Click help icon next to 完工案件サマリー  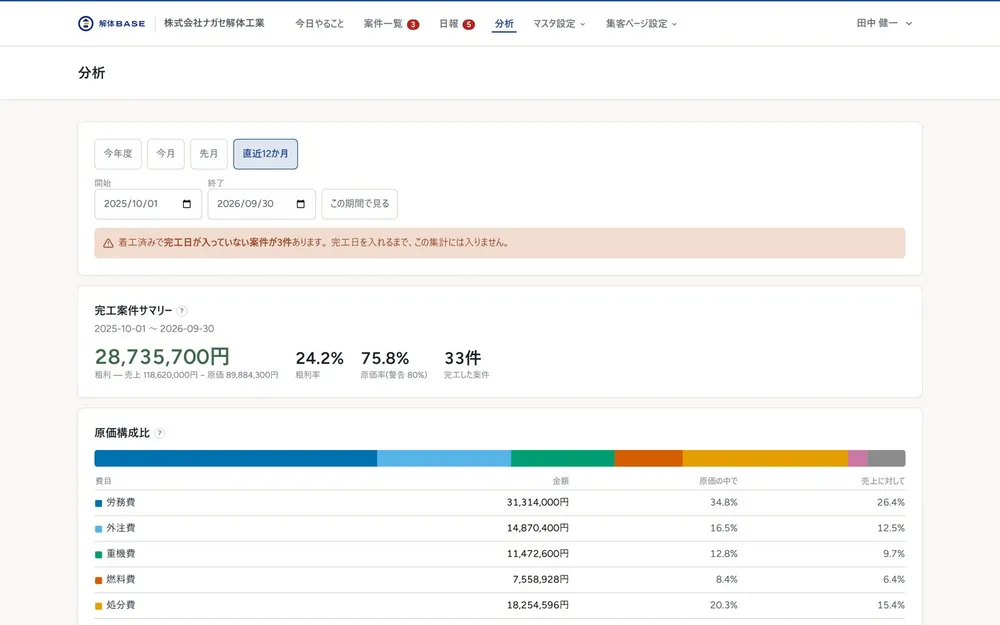[182, 311]
